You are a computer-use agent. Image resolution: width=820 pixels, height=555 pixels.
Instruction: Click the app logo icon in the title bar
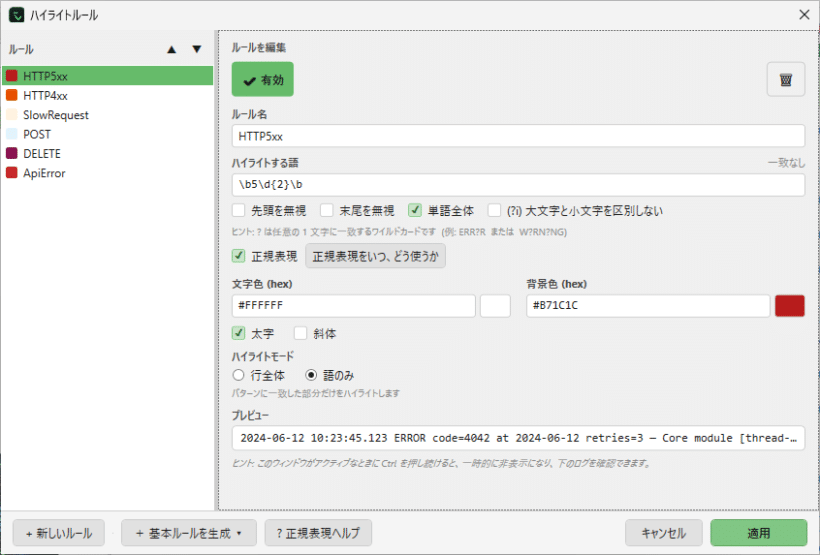(x=16, y=15)
